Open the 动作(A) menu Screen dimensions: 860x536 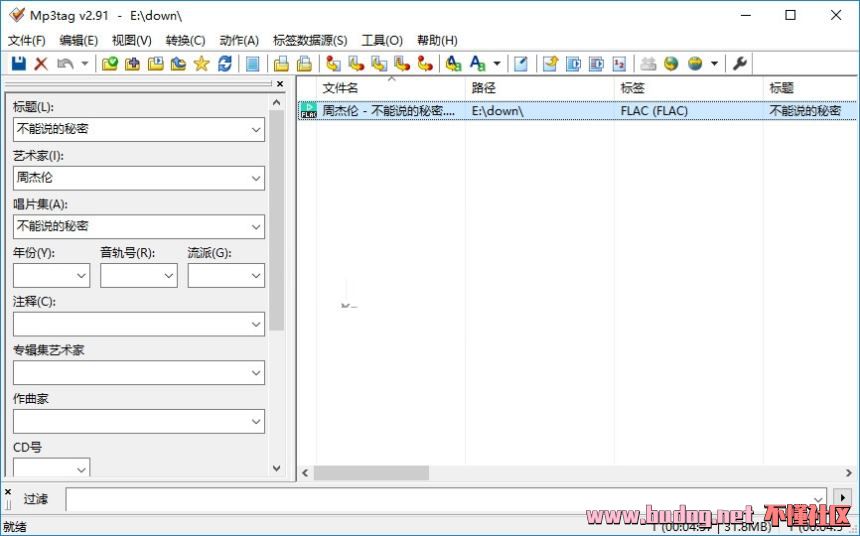pos(239,40)
